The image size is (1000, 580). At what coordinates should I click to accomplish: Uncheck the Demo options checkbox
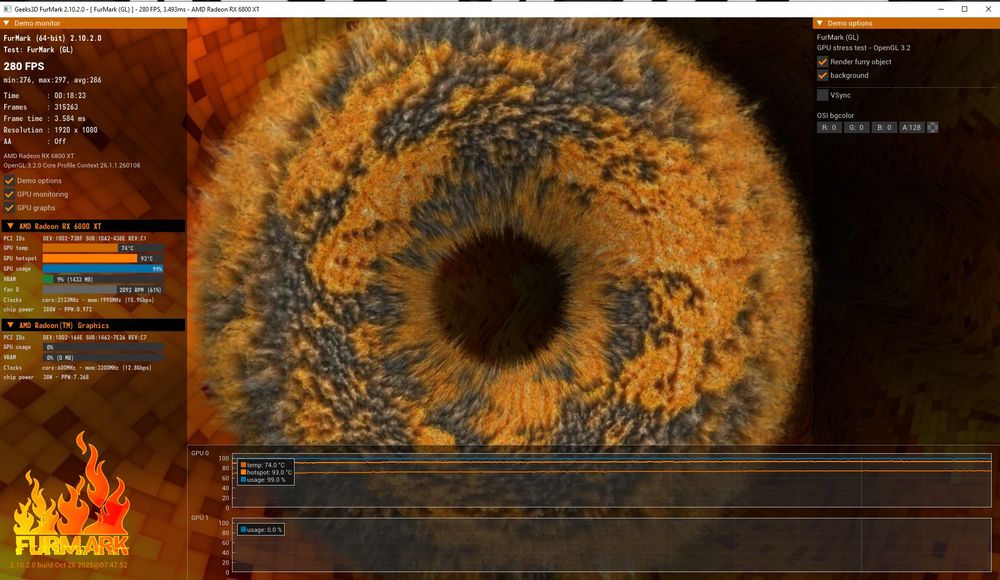click(x=9, y=181)
